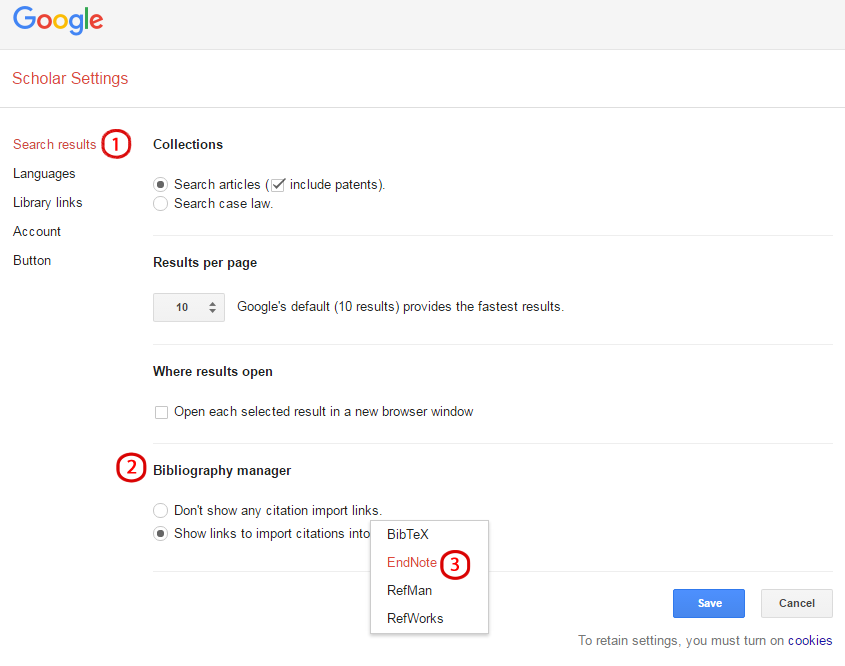Open the Account settings section
This screenshot has height=666, width=845.
pyautogui.click(x=37, y=232)
